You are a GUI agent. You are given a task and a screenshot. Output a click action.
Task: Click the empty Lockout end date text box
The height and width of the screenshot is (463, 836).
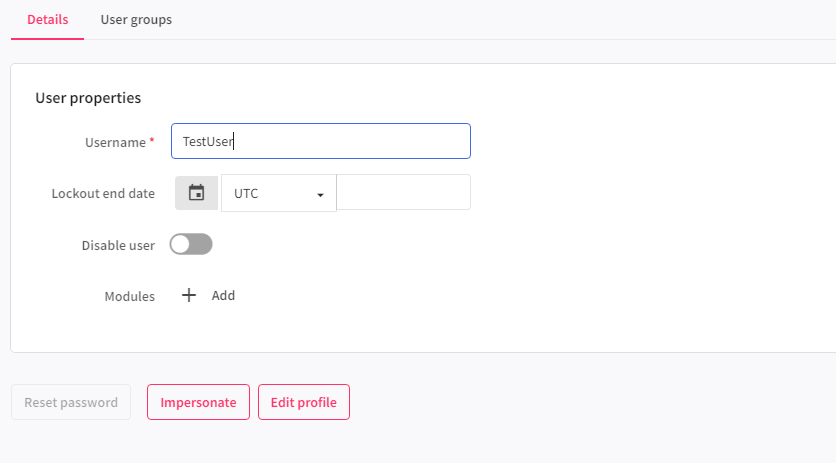click(x=403, y=193)
